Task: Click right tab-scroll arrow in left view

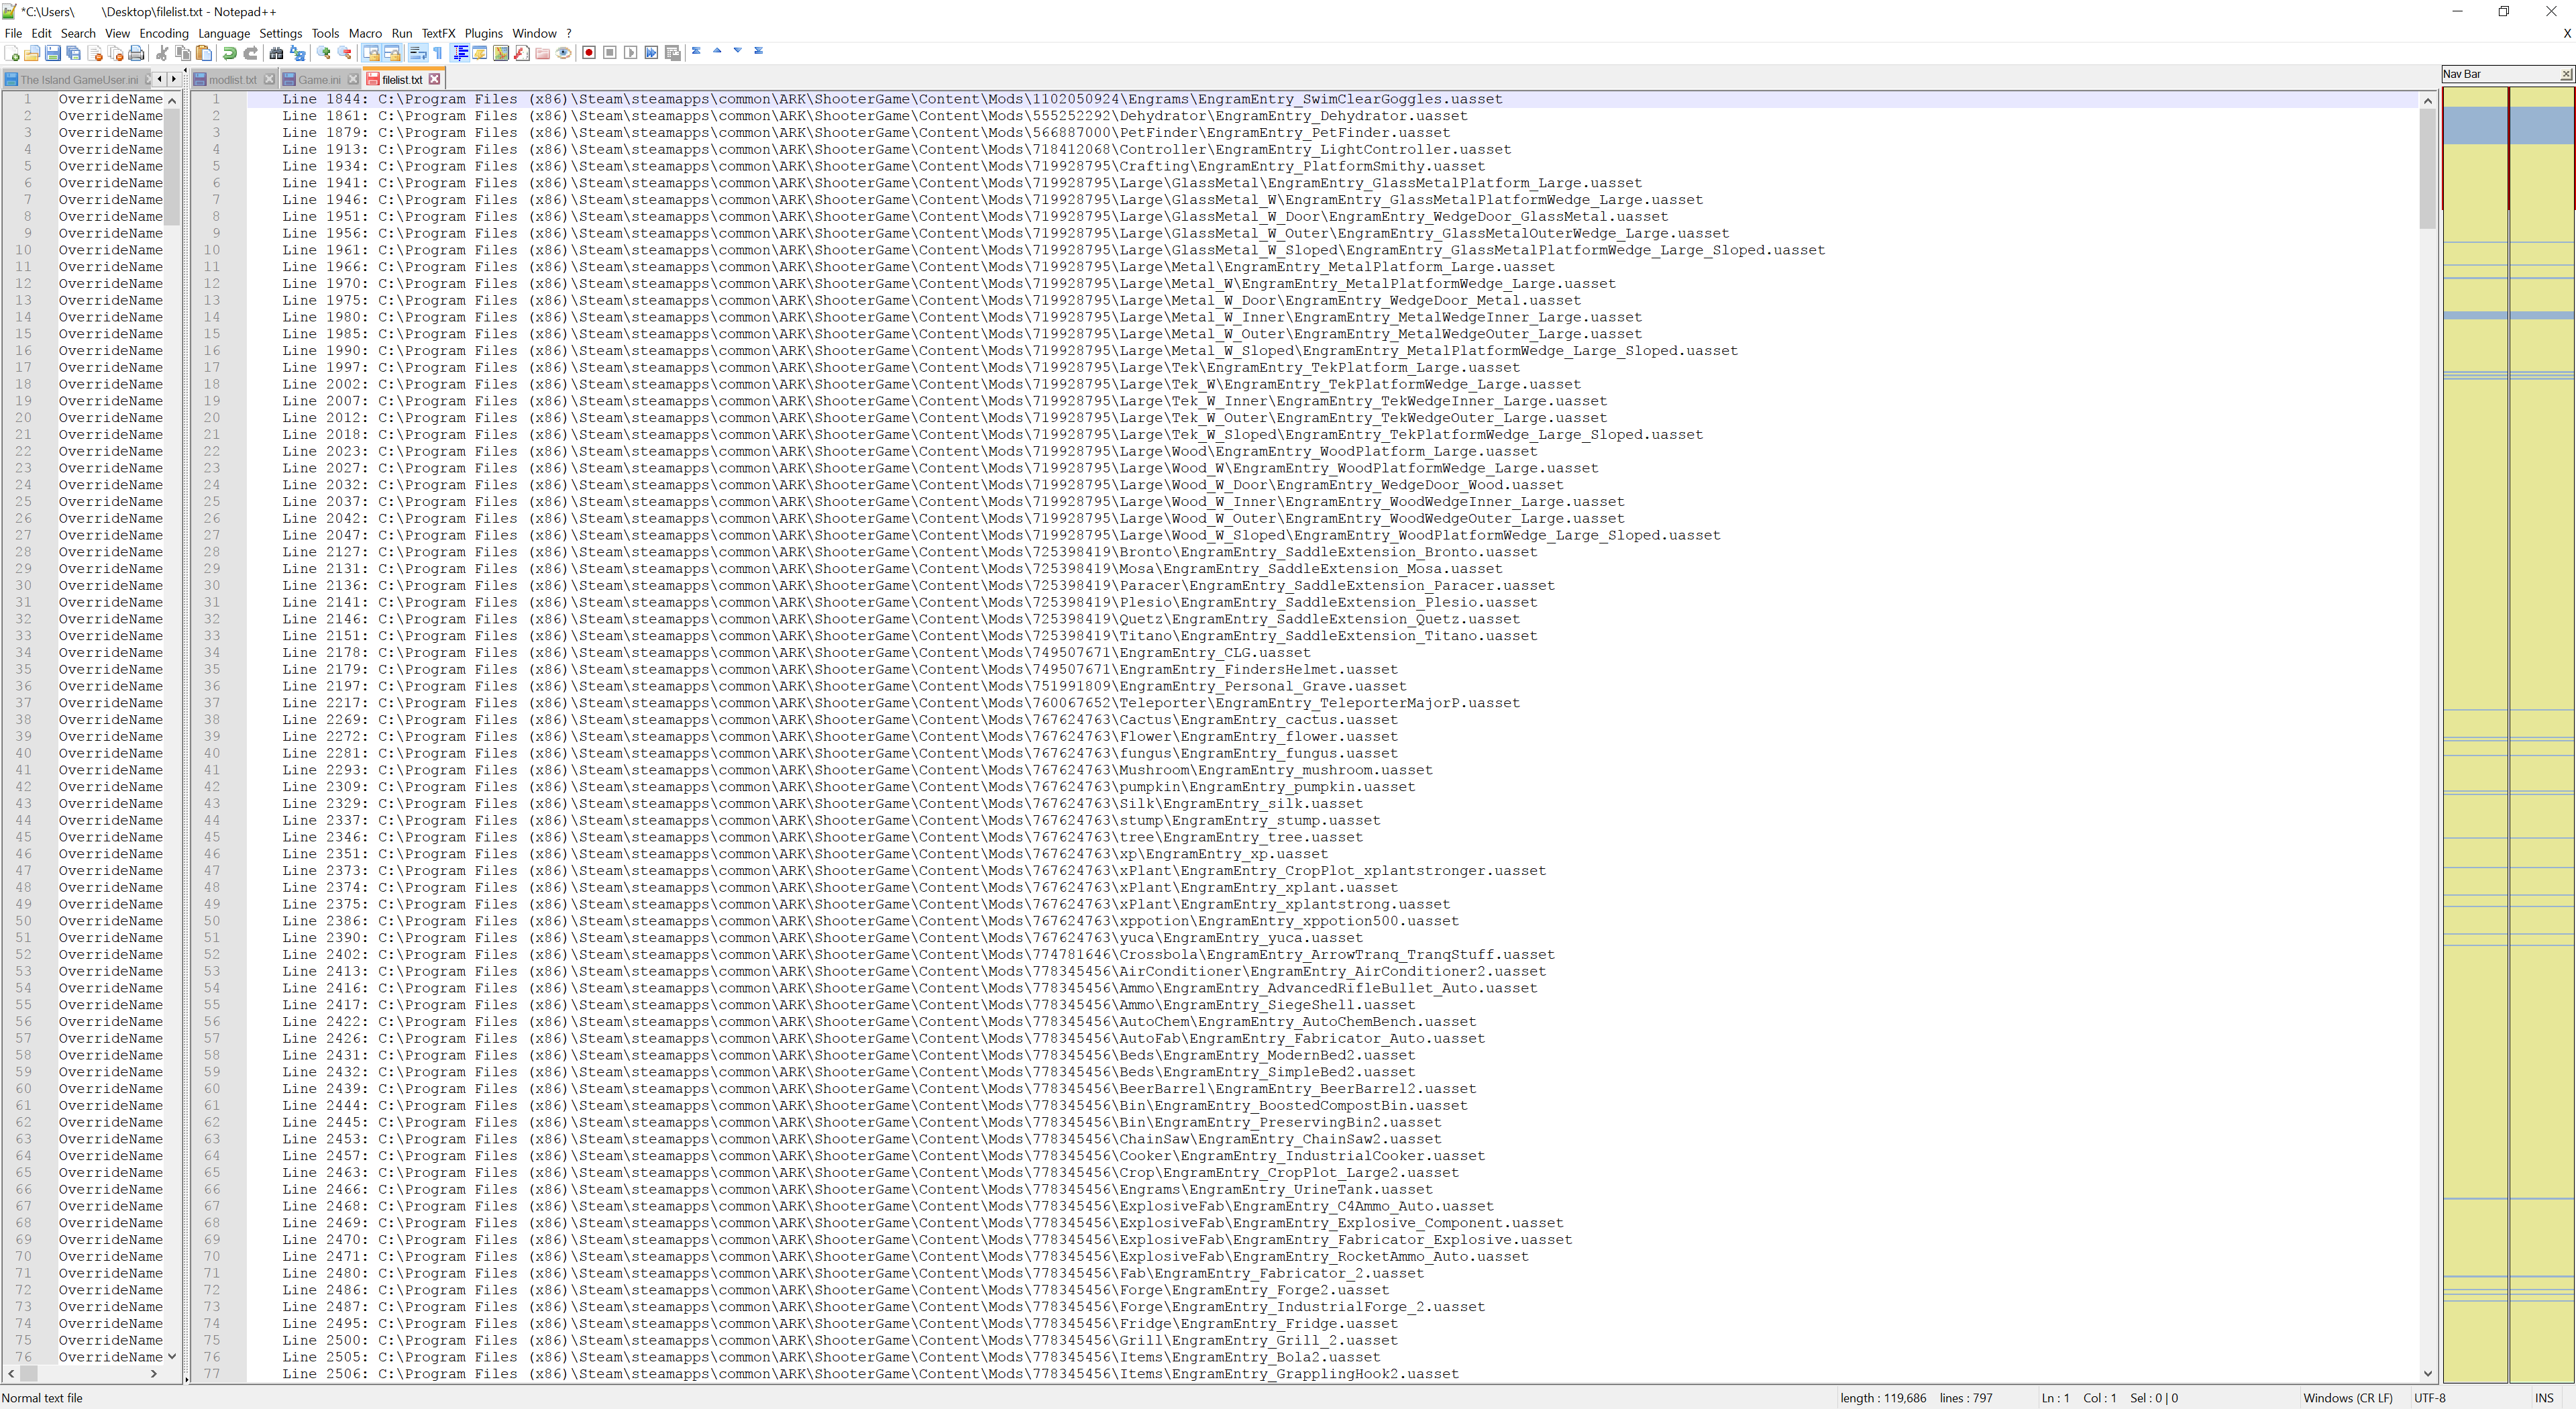Action: tap(174, 79)
